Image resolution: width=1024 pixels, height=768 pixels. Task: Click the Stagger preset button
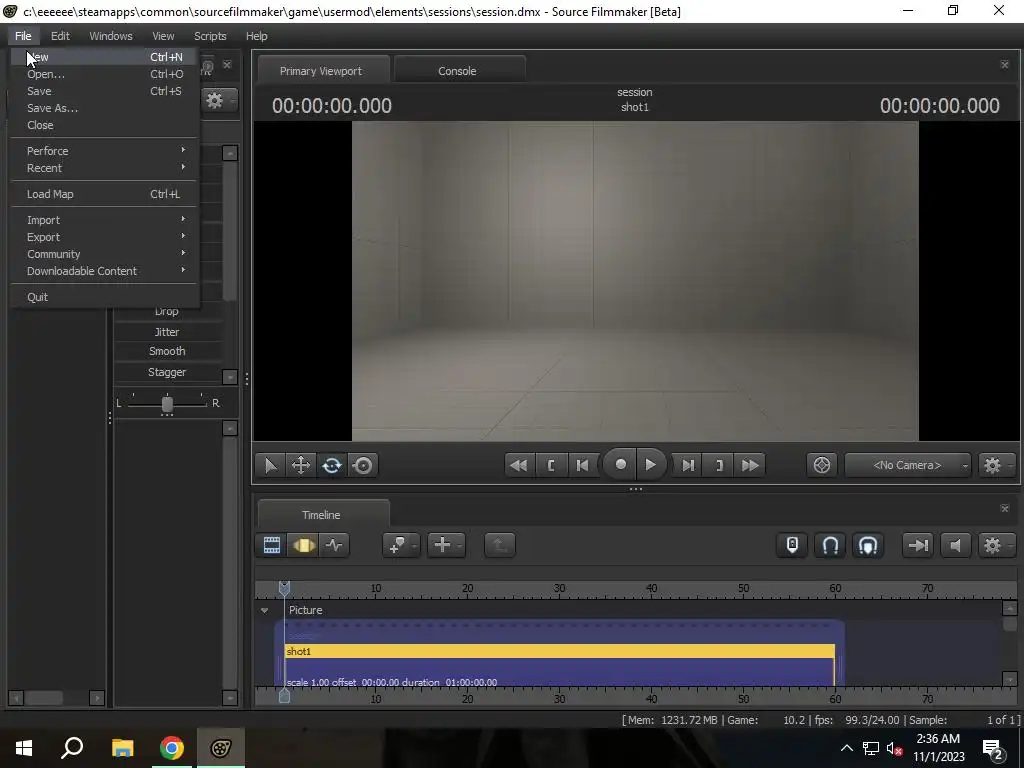click(167, 372)
